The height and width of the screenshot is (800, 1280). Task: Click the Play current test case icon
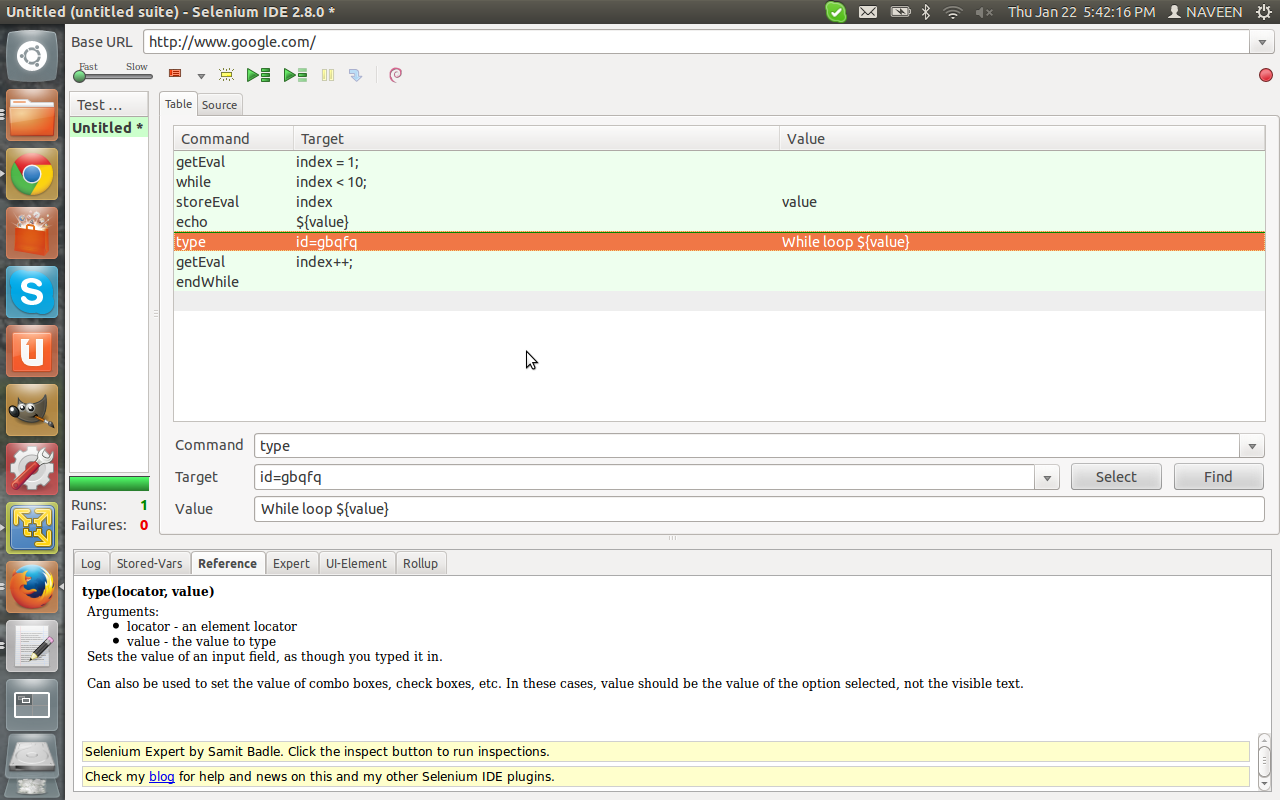[x=295, y=75]
